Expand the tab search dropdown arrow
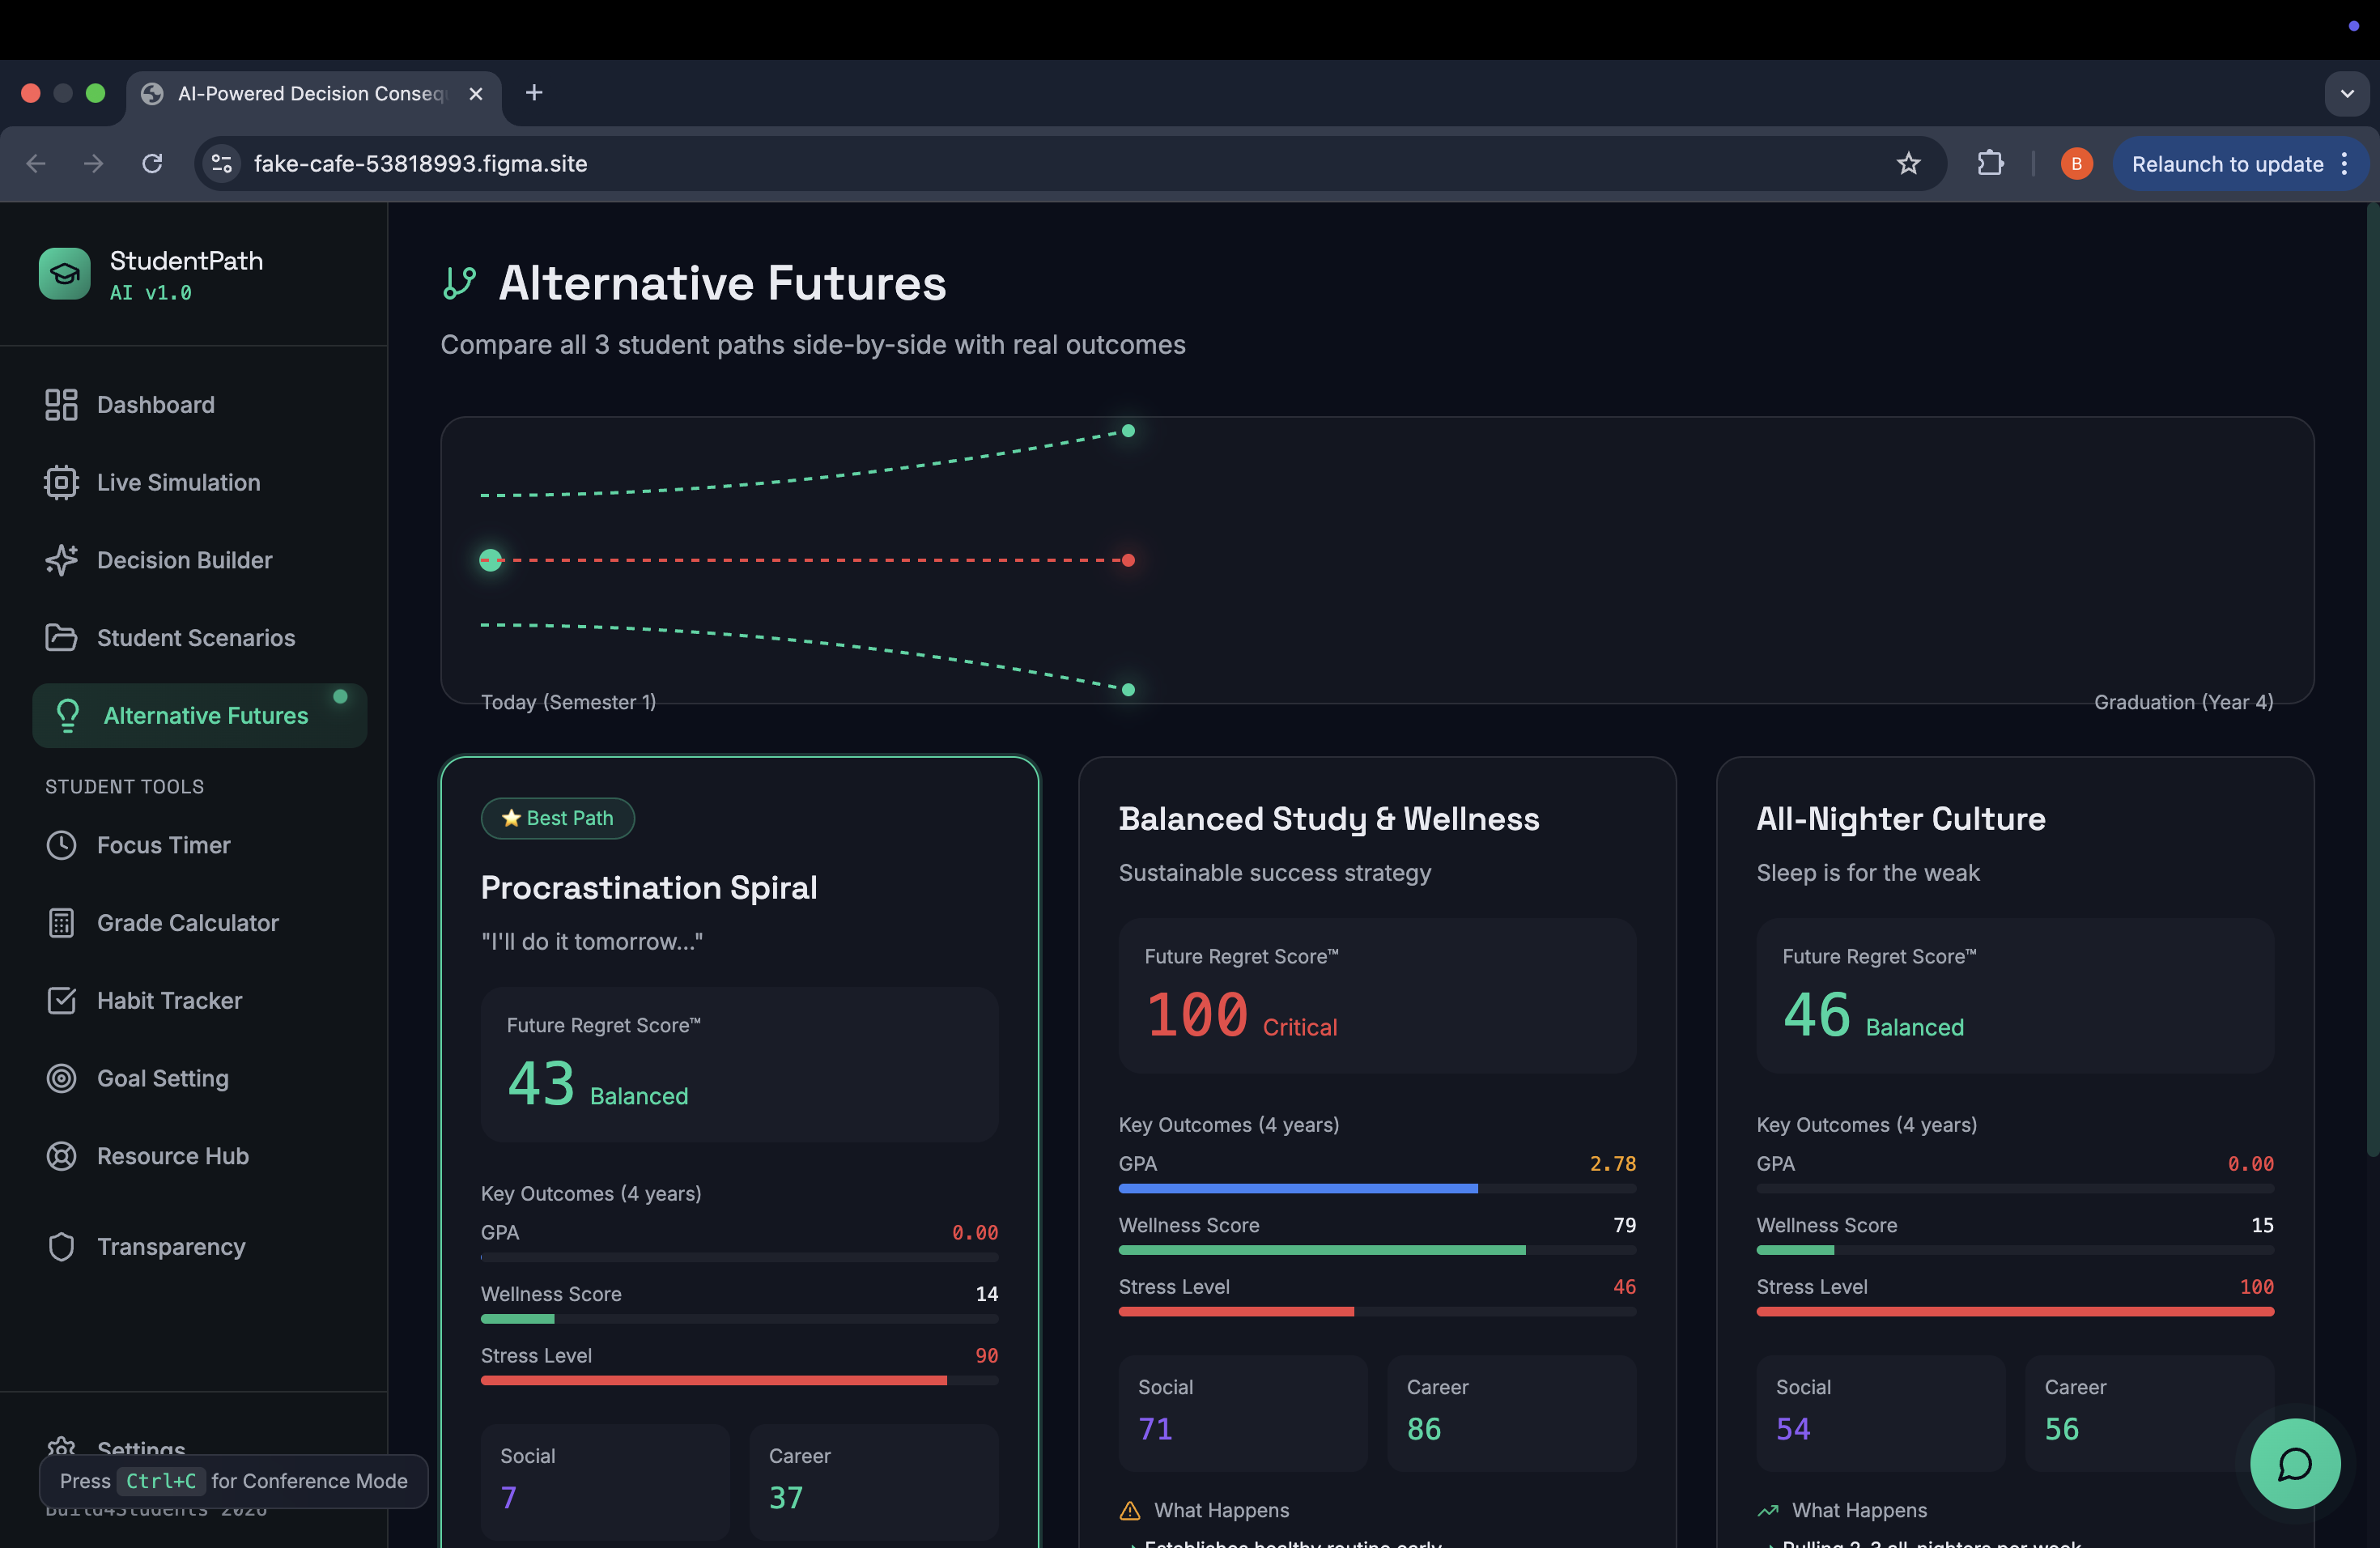2380x1548 pixels. (2346, 94)
